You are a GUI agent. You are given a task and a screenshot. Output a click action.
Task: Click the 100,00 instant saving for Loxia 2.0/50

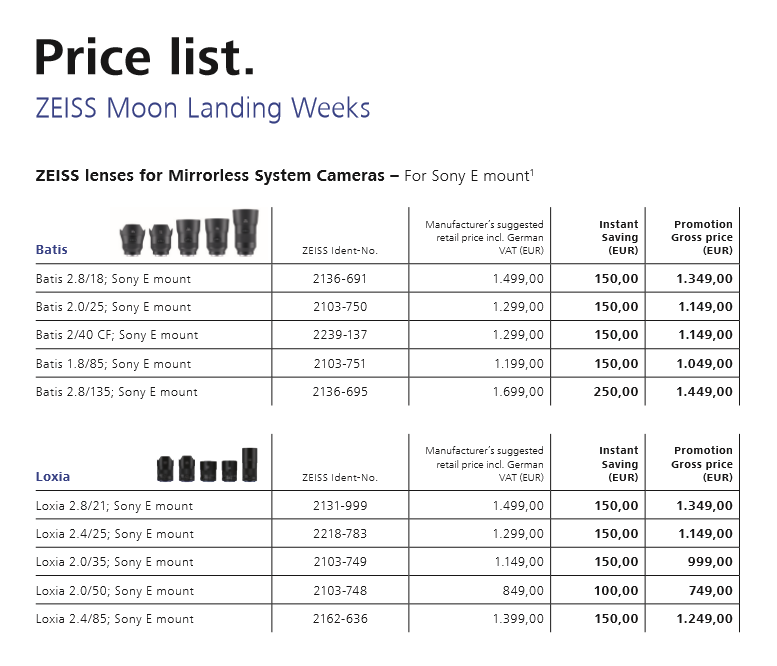tap(616, 591)
